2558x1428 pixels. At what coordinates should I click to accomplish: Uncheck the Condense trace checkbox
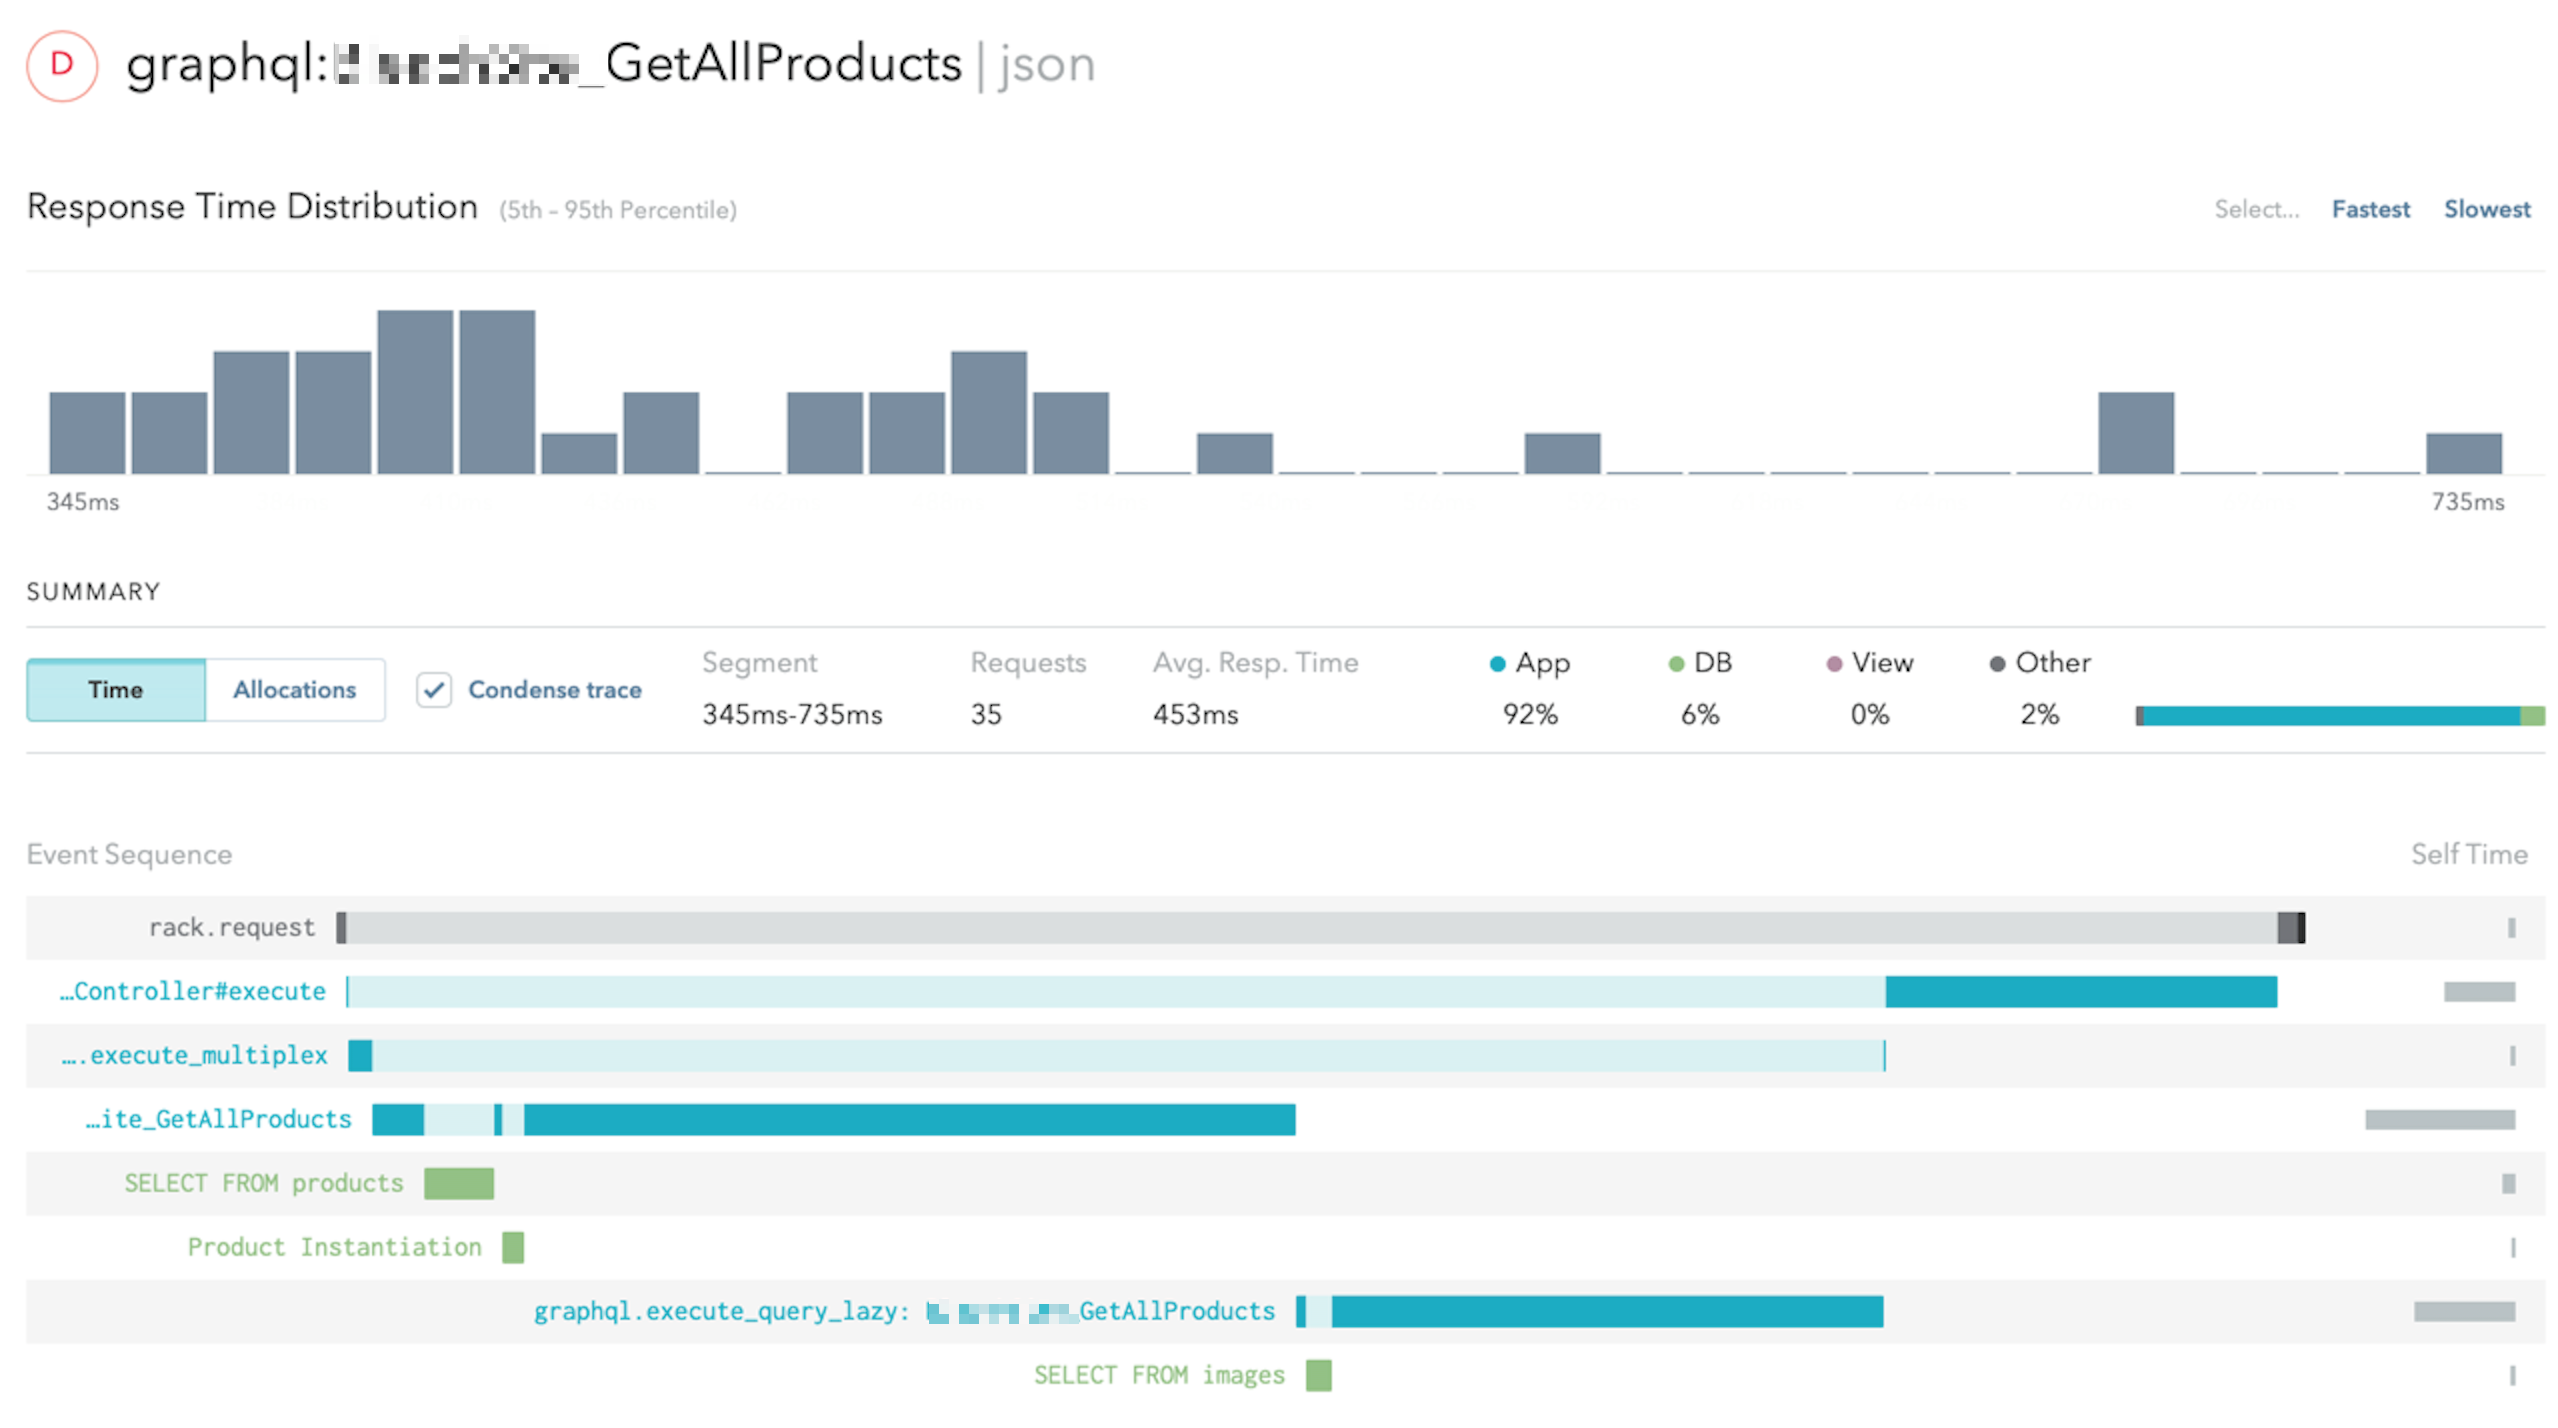click(x=434, y=689)
